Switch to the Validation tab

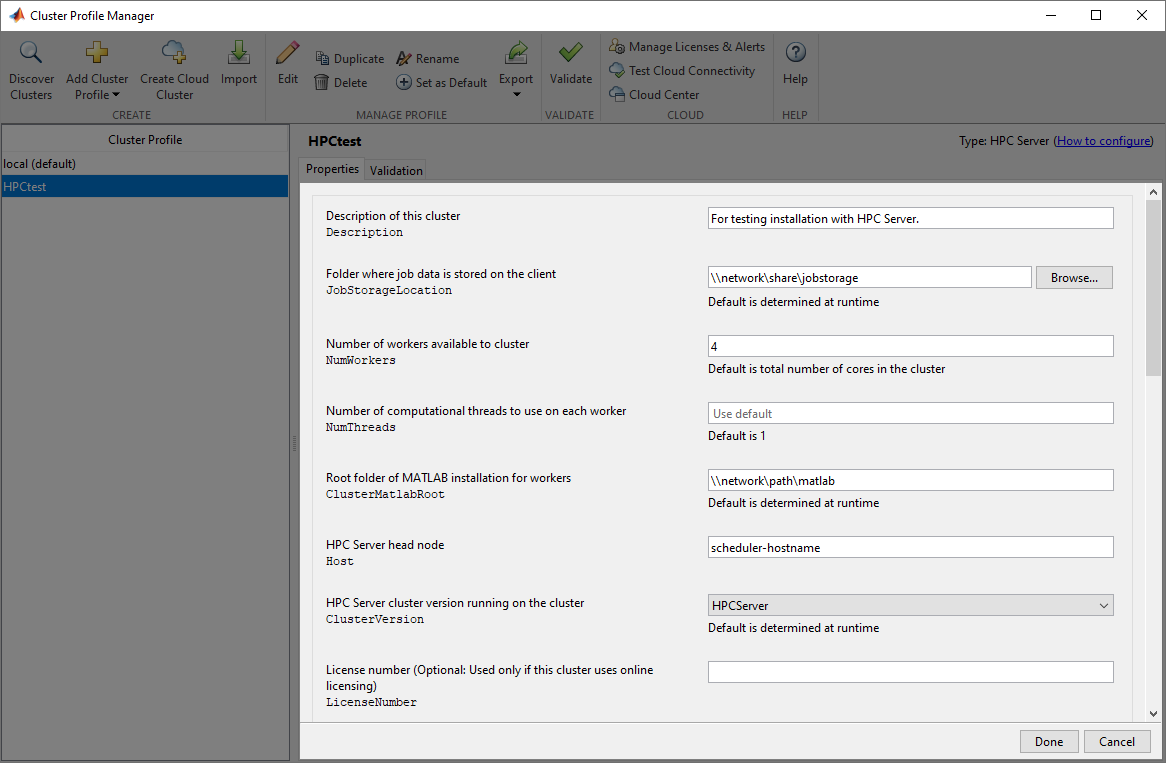click(x=395, y=170)
